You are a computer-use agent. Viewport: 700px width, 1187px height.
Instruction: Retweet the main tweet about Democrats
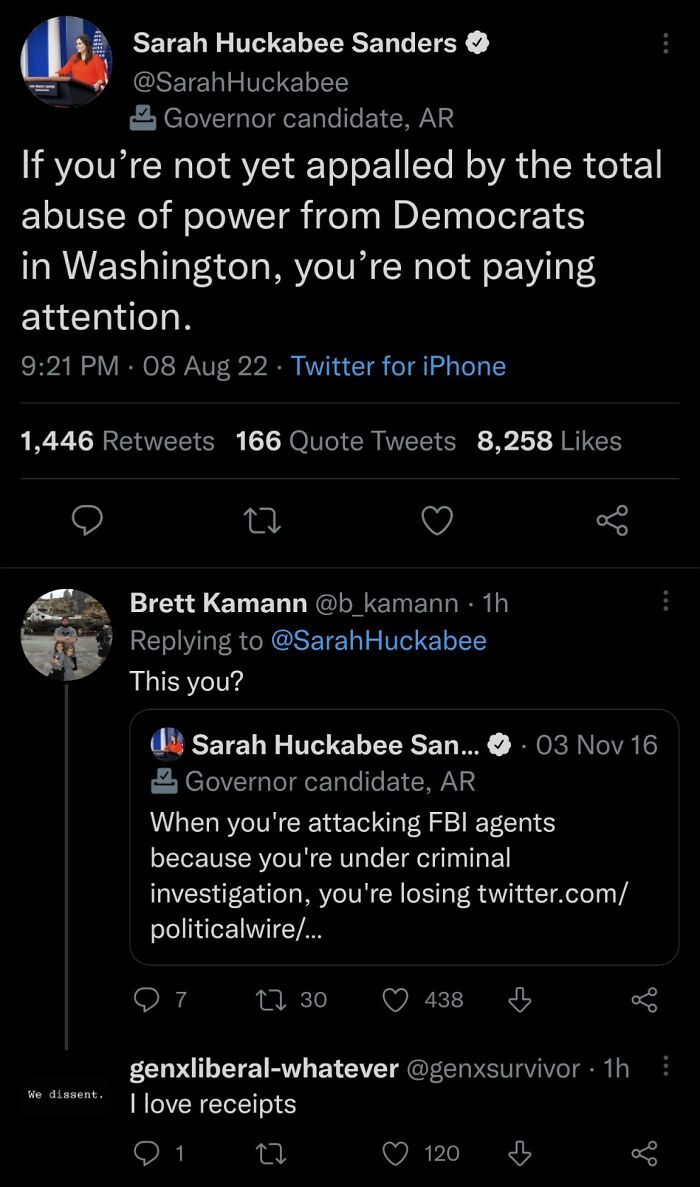pyautogui.click(x=262, y=520)
